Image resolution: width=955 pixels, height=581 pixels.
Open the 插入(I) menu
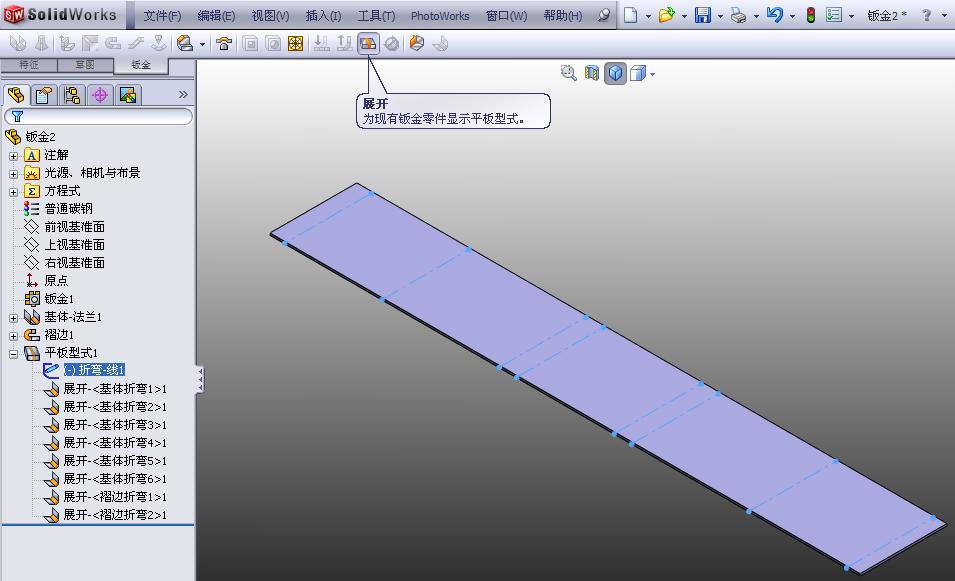click(323, 16)
